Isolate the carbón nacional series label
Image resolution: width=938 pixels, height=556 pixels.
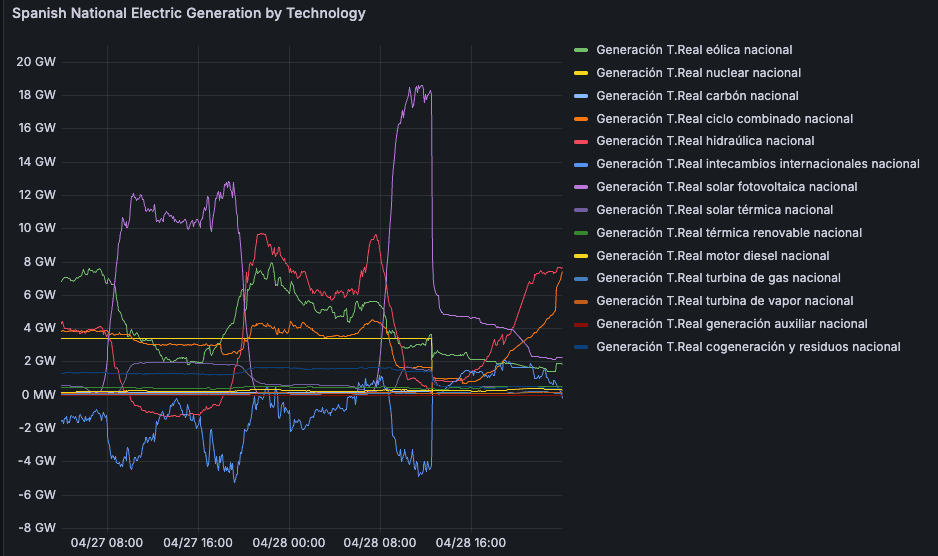[x=697, y=95]
